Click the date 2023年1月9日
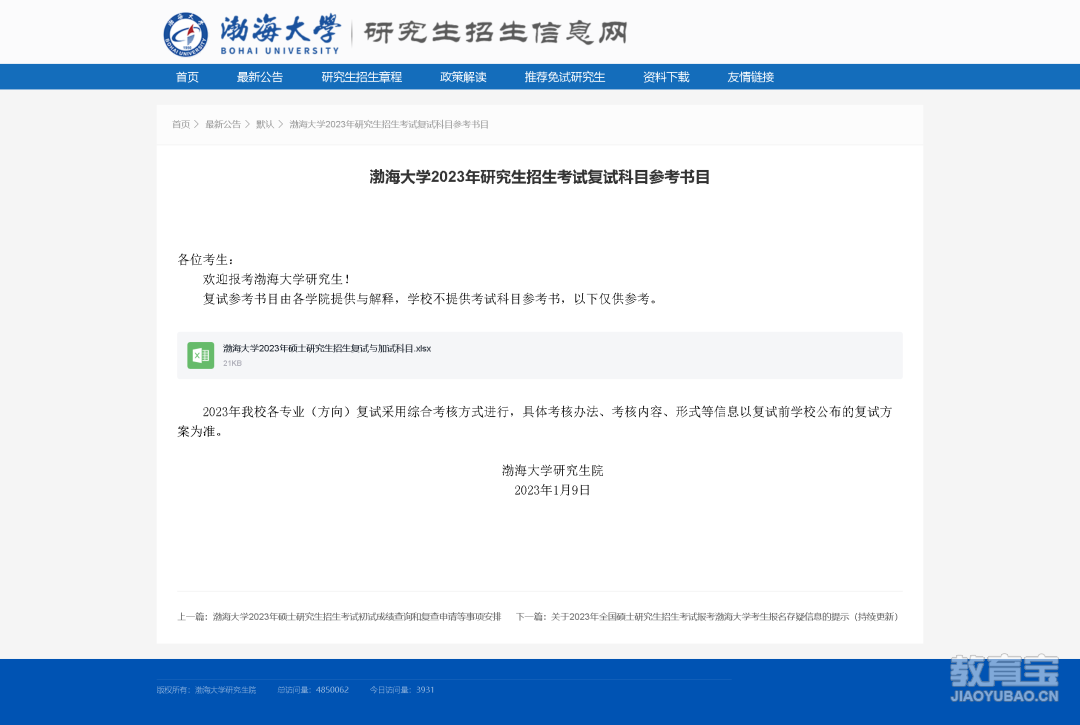 point(552,490)
